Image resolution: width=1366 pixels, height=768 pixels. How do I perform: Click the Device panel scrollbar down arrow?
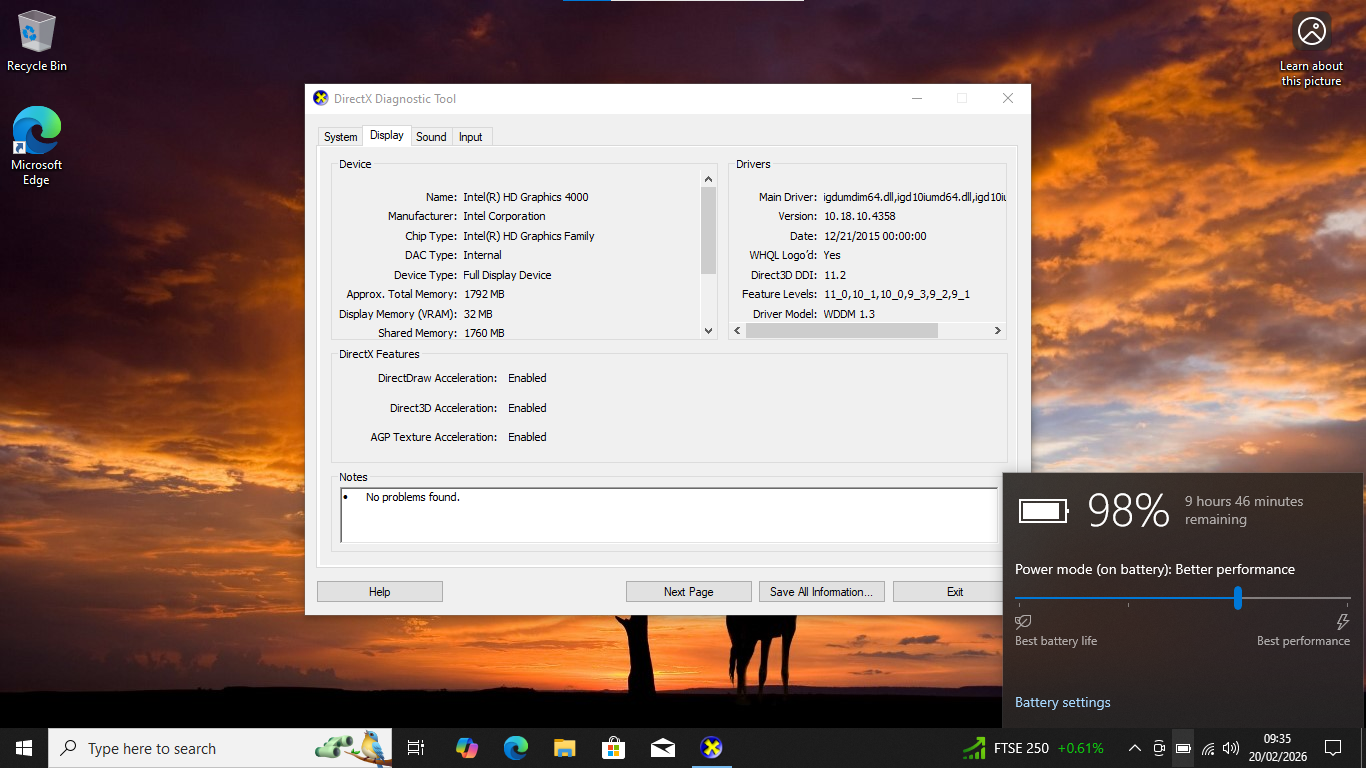tap(708, 330)
